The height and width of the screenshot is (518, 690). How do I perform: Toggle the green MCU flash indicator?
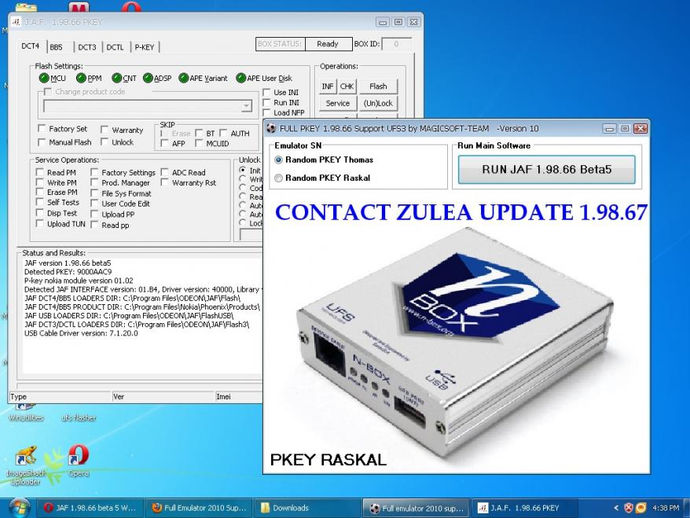[x=44, y=78]
